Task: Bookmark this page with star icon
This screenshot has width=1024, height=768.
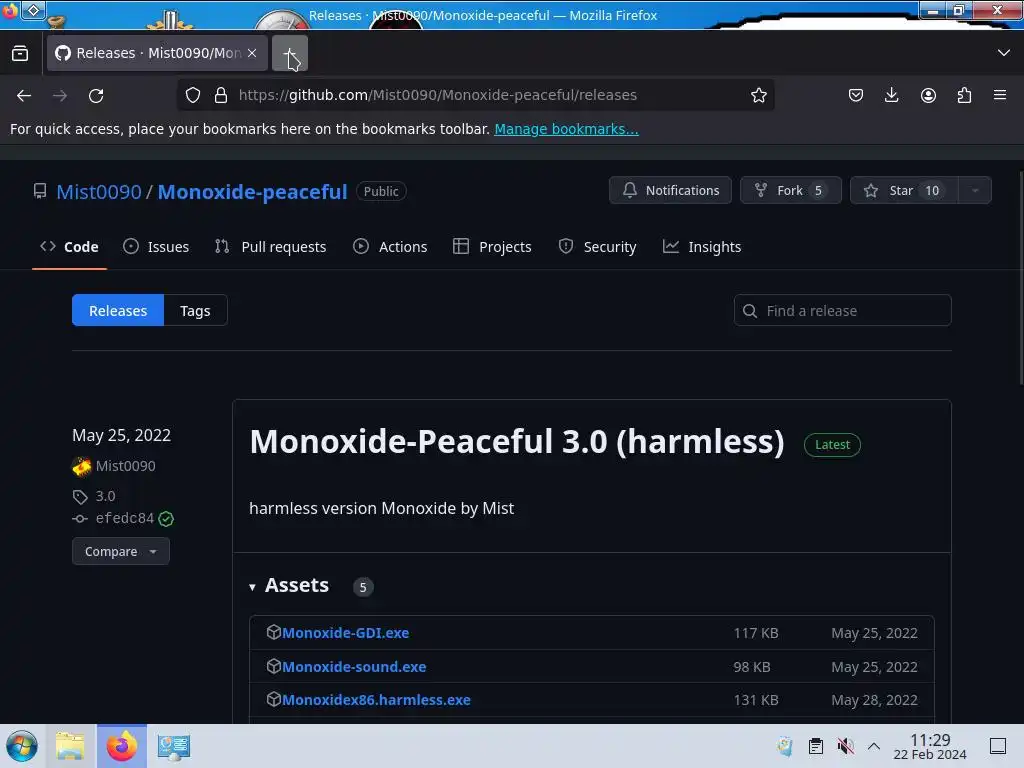Action: click(758, 95)
